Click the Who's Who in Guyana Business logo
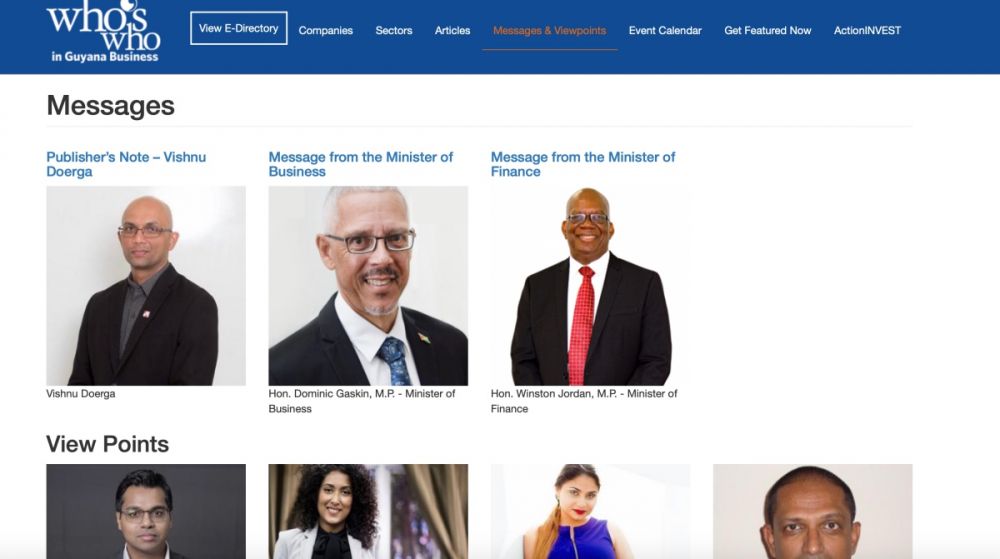1000x559 pixels. 103,31
